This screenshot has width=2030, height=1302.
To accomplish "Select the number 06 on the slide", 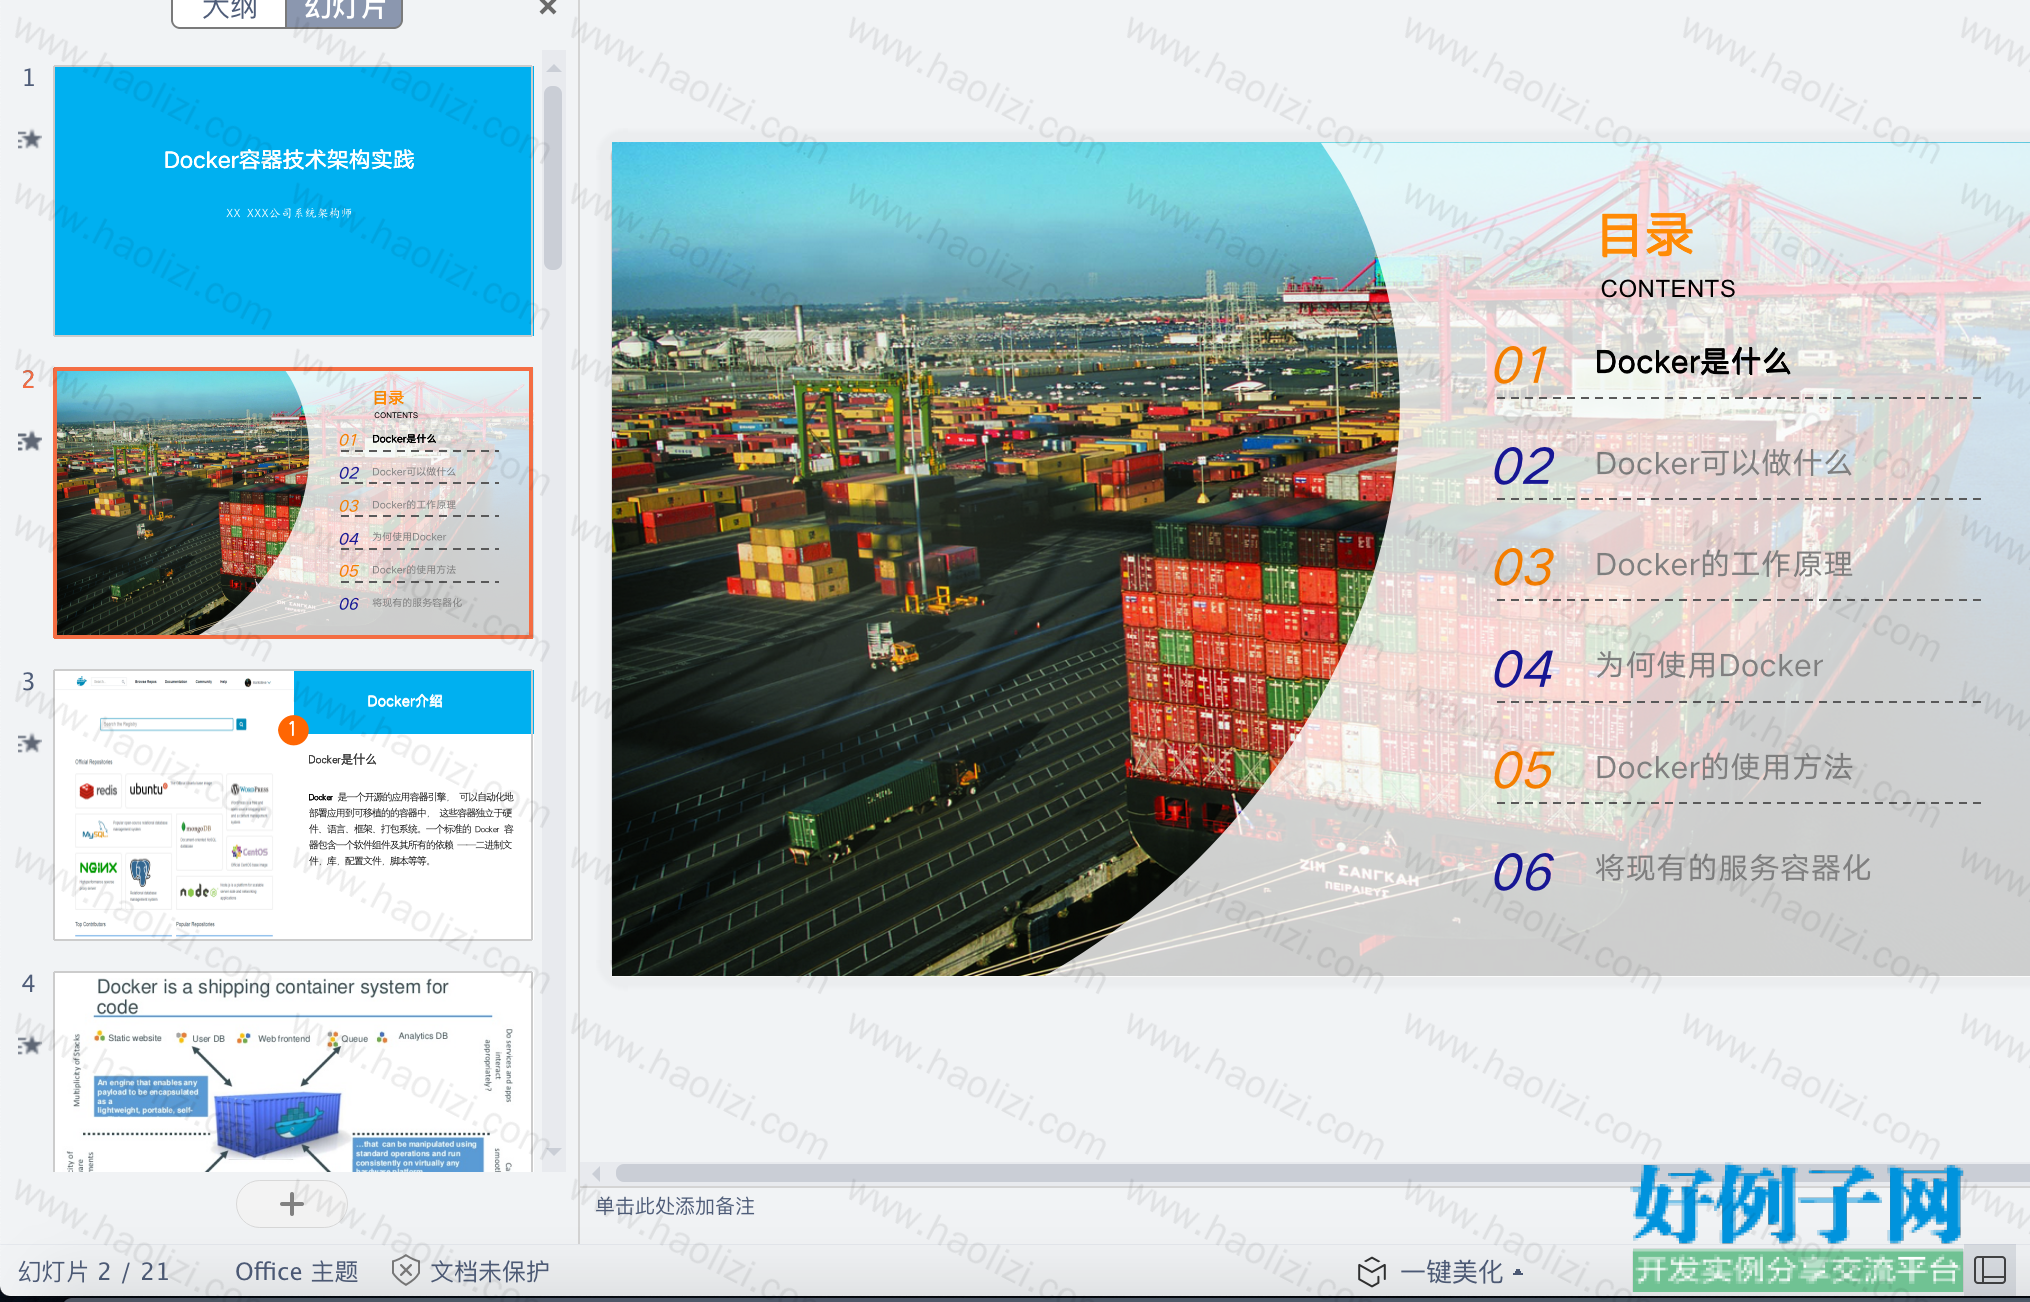I will point(1523,872).
